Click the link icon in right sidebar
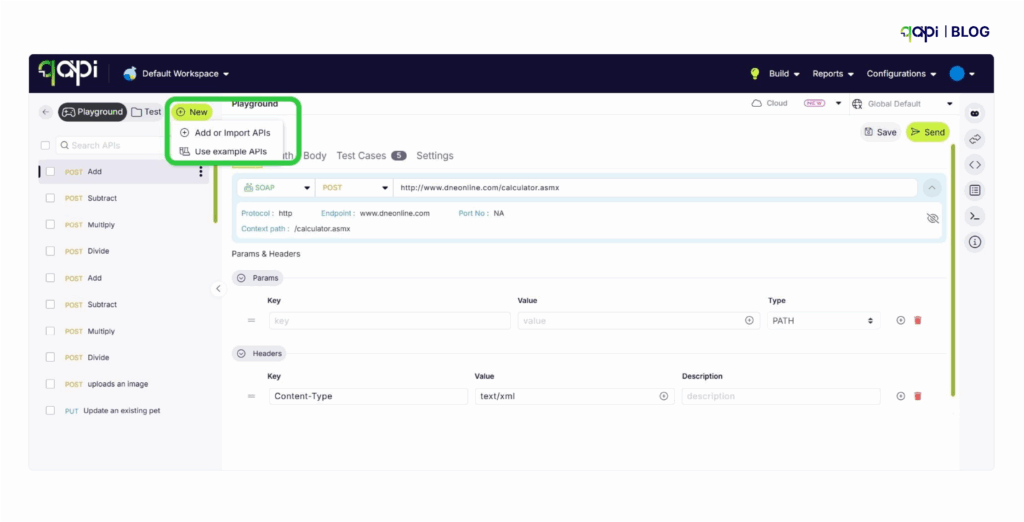The width and height of the screenshot is (1024, 522). [x=975, y=139]
